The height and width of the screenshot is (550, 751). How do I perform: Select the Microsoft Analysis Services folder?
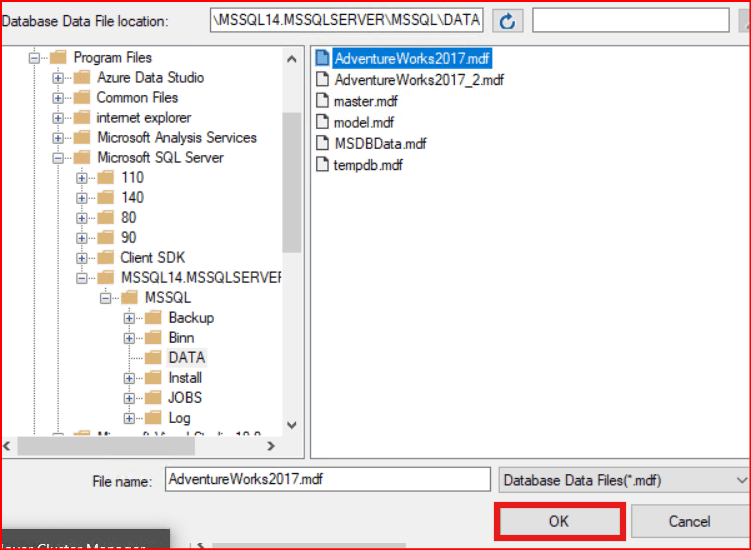click(176, 137)
